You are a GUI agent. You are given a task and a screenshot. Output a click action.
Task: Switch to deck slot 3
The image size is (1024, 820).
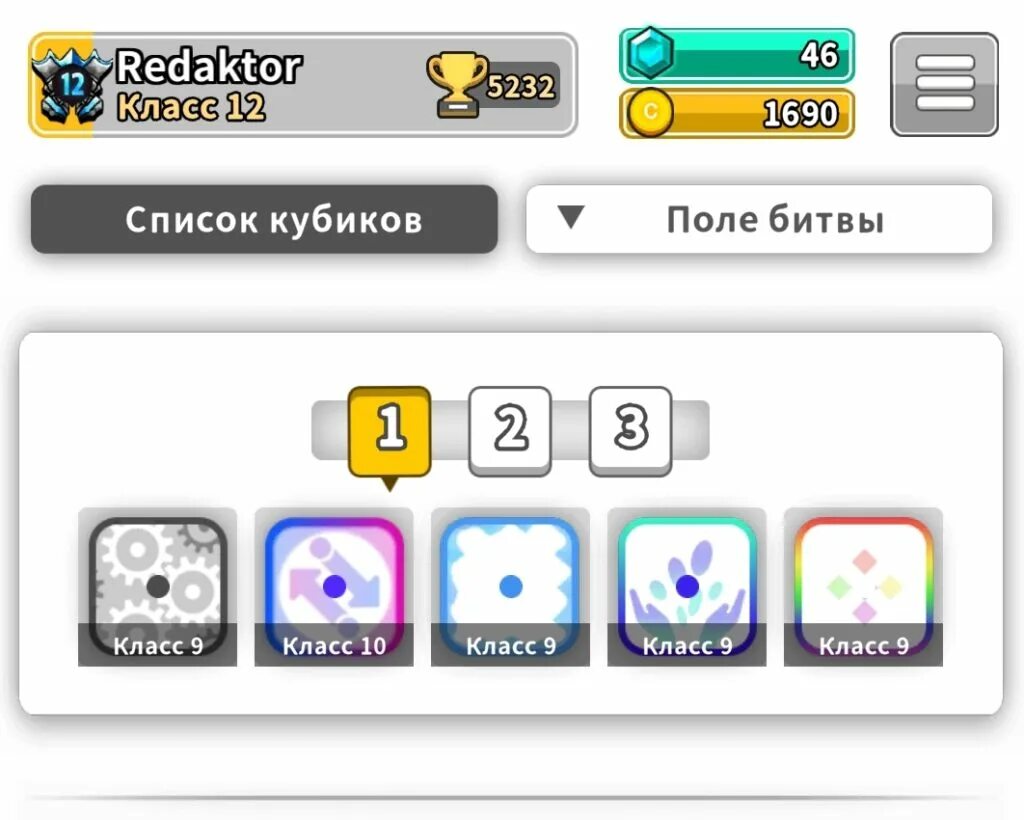click(x=630, y=431)
